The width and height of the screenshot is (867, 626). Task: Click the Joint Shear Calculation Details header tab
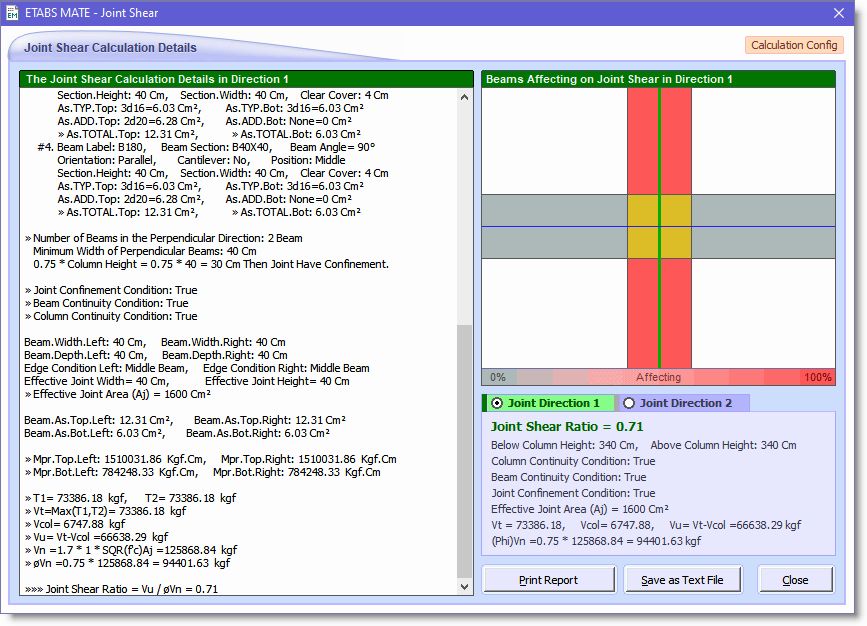(x=111, y=47)
